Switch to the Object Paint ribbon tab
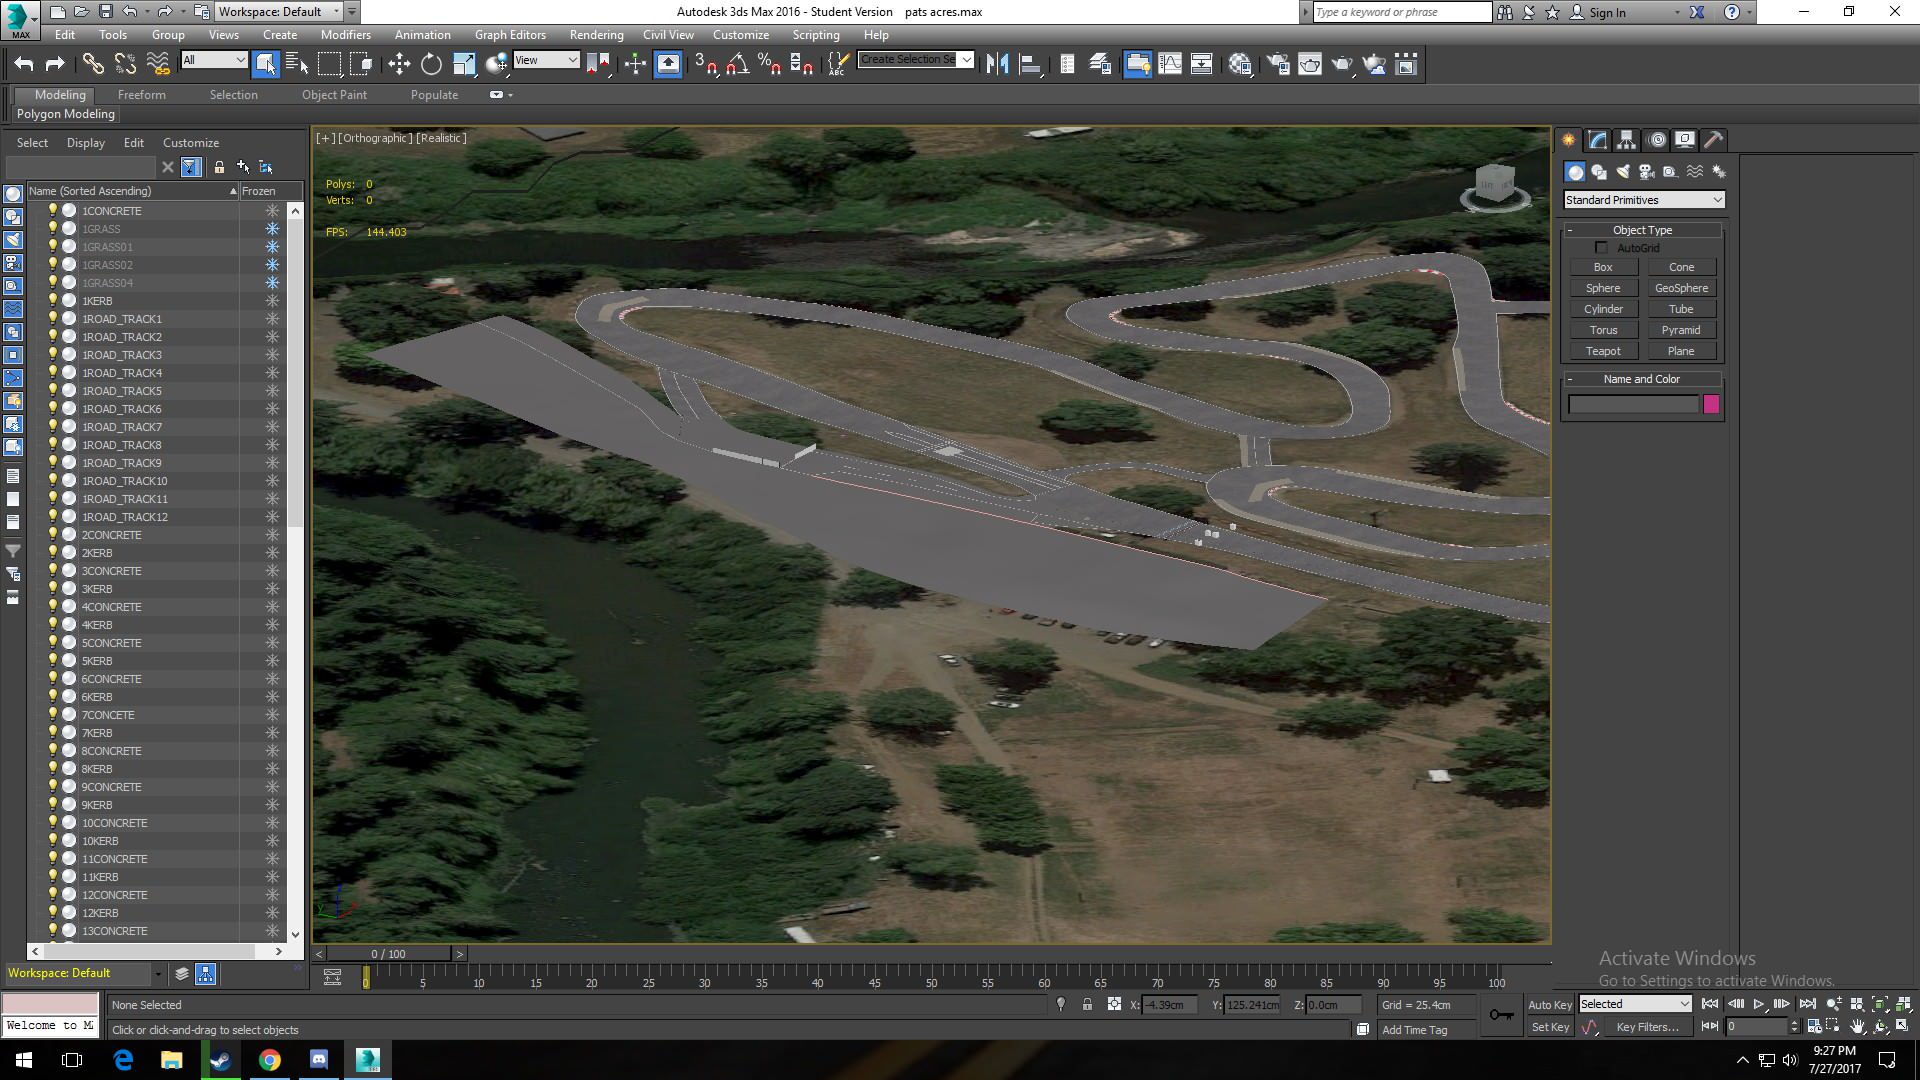The image size is (1920, 1080). pyautogui.click(x=334, y=95)
